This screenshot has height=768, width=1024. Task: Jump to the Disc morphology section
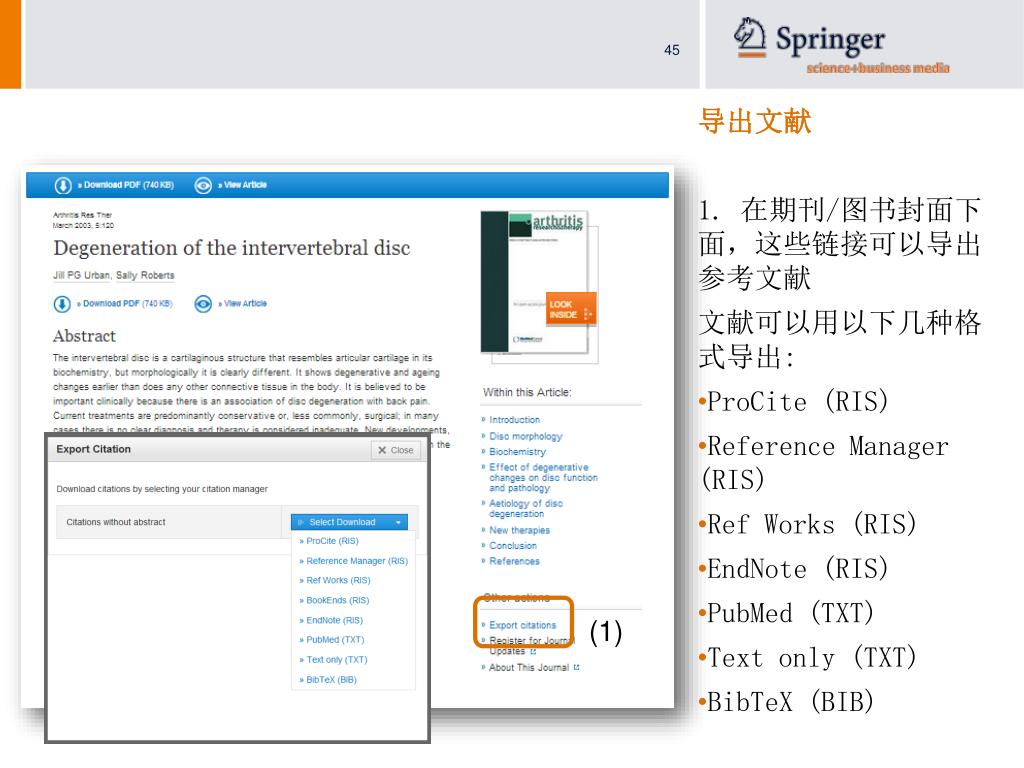pyautogui.click(x=526, y=436)
